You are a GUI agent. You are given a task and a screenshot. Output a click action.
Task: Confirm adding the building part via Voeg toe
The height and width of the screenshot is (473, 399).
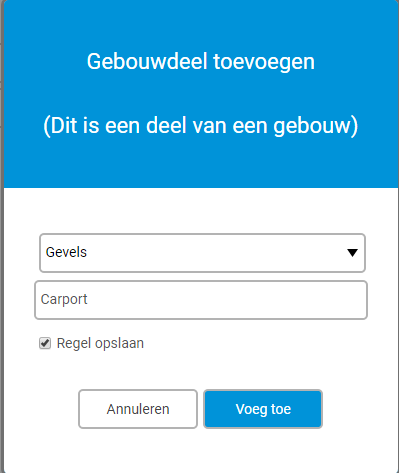263,409
